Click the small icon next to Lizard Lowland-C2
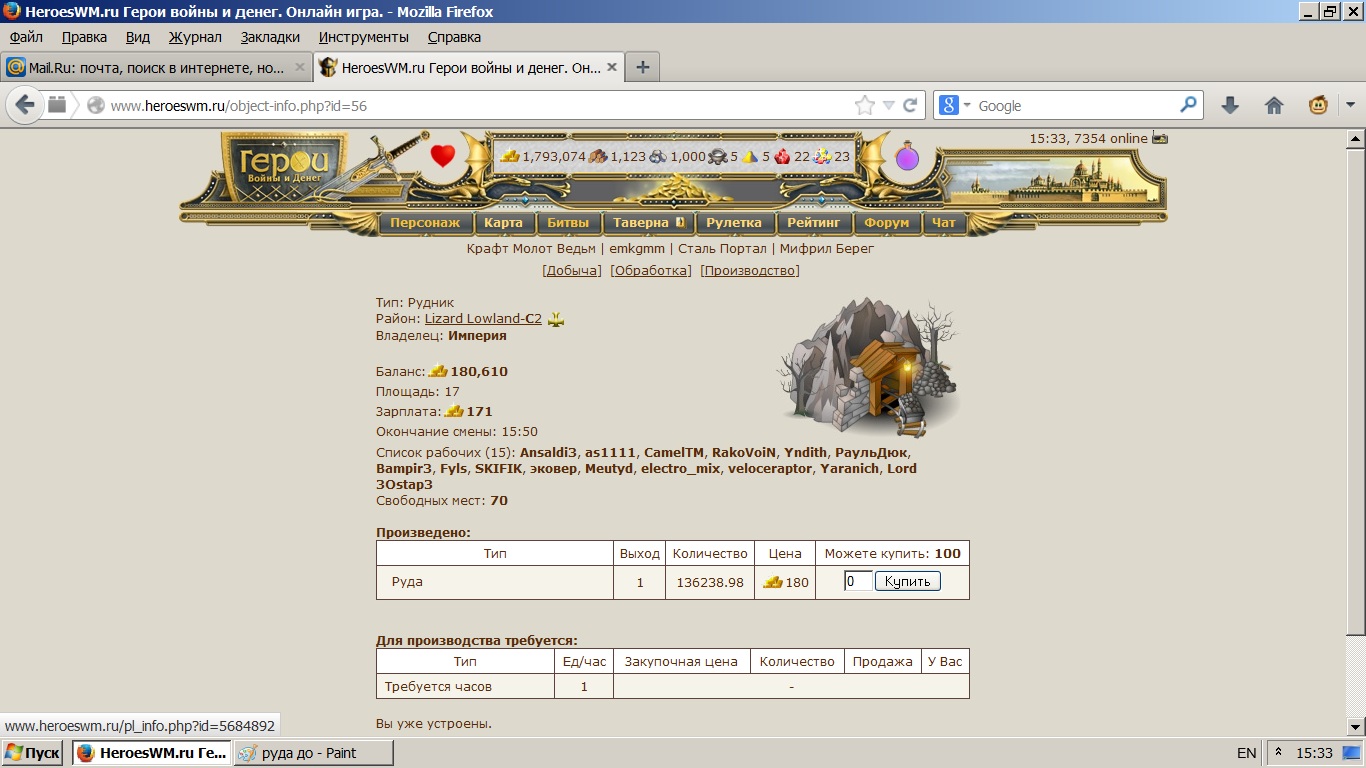Viewport: 1366px width, 768px height. [556, 319]
